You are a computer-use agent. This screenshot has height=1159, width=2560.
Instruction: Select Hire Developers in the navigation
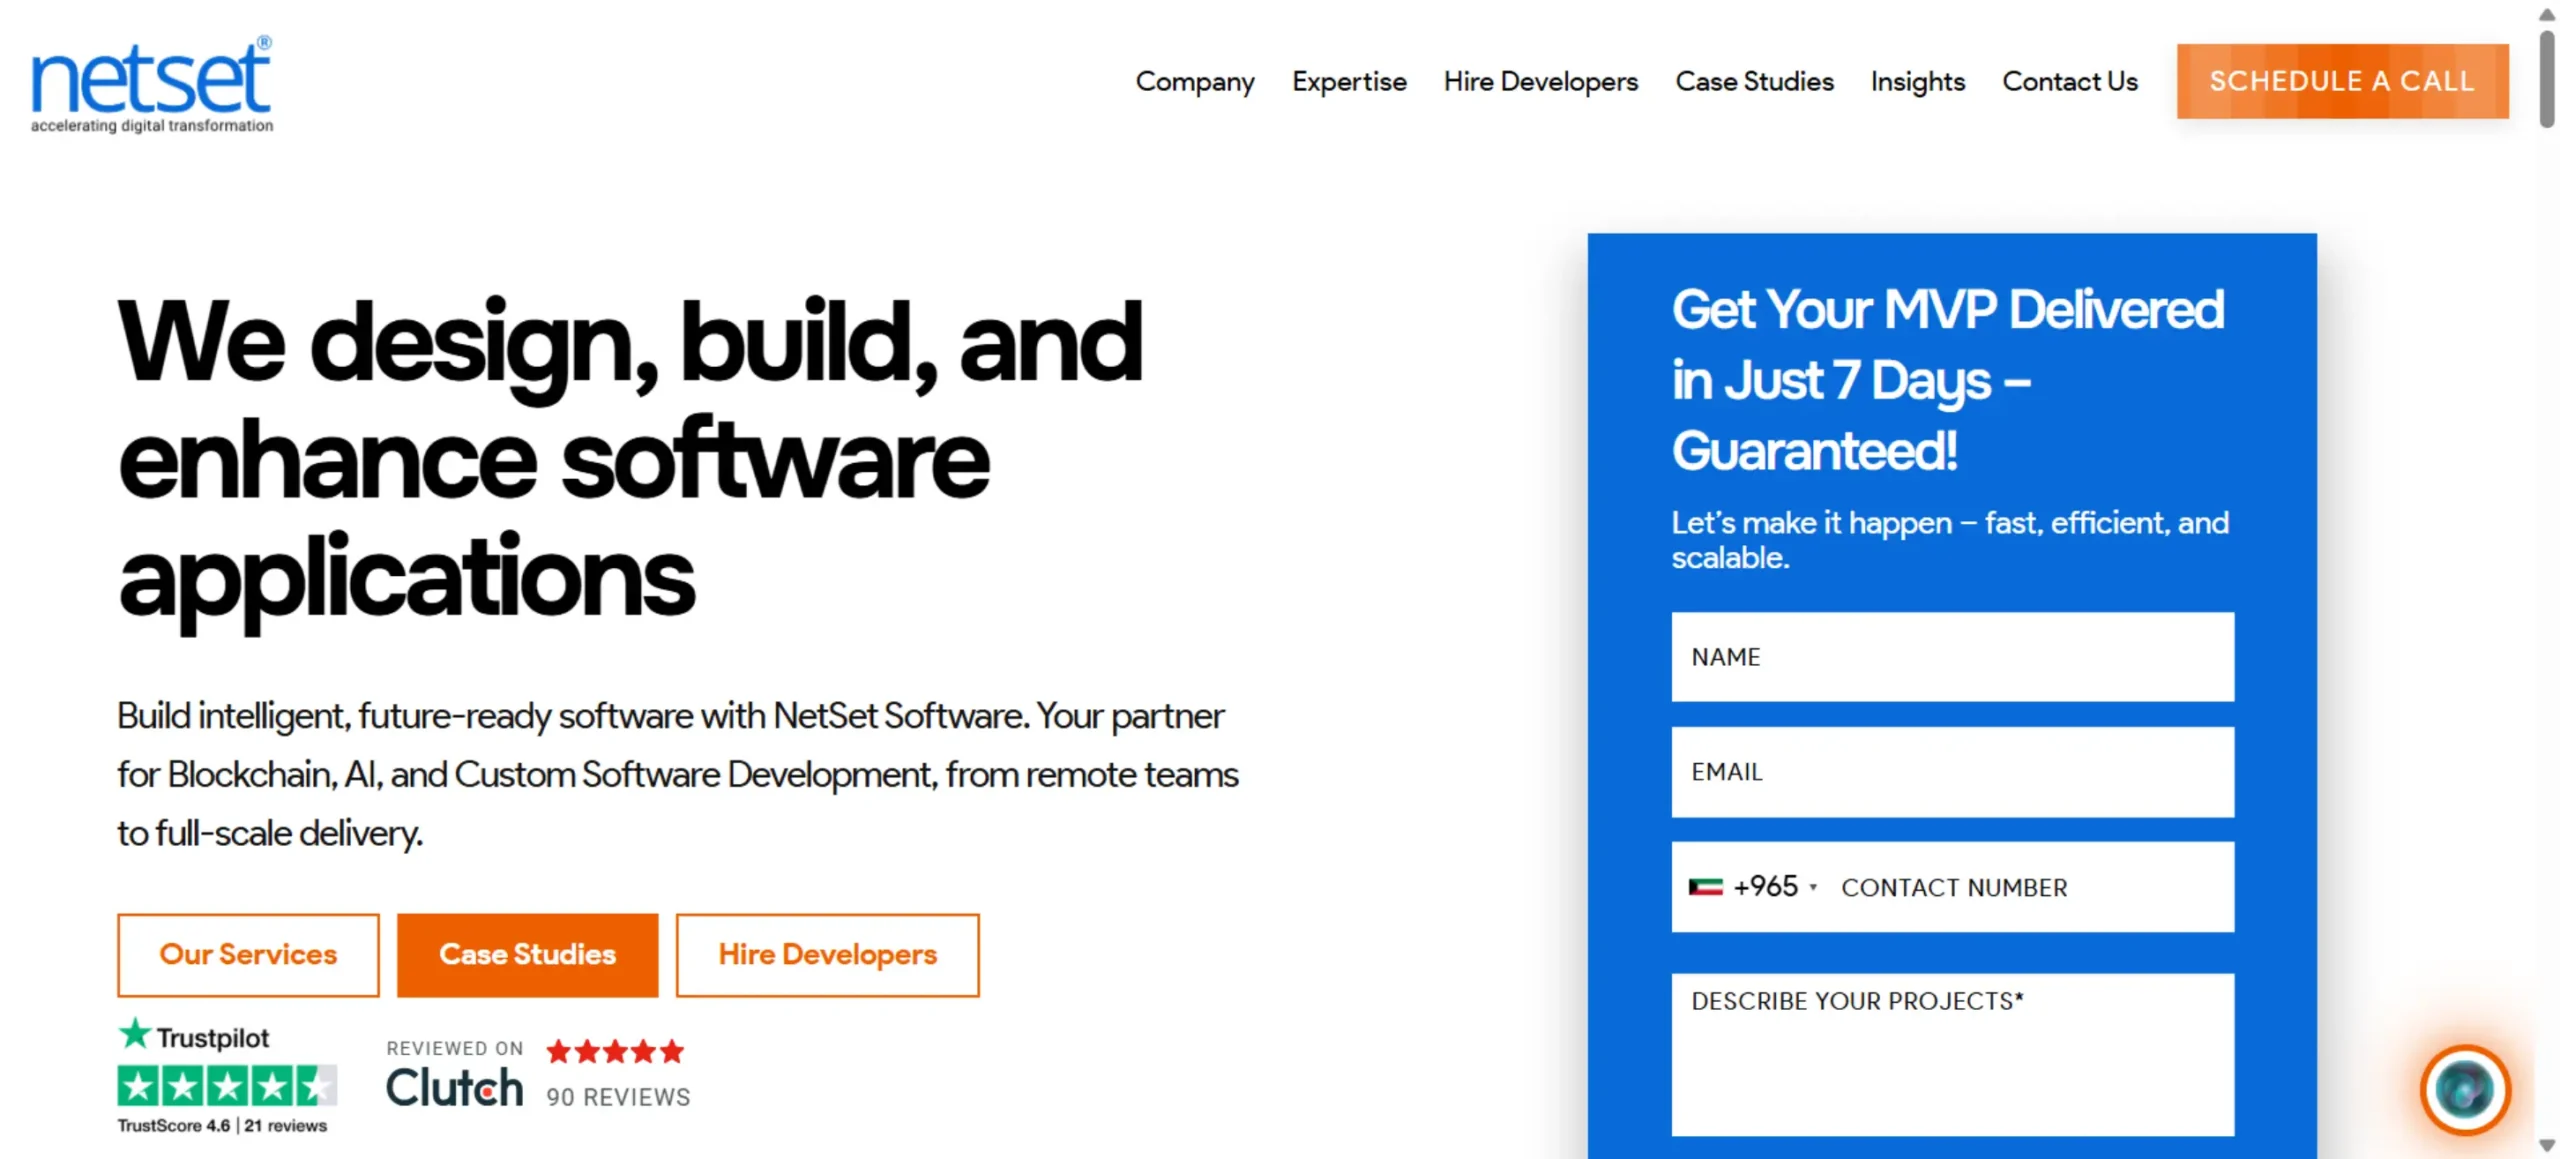click(1540, 82)
